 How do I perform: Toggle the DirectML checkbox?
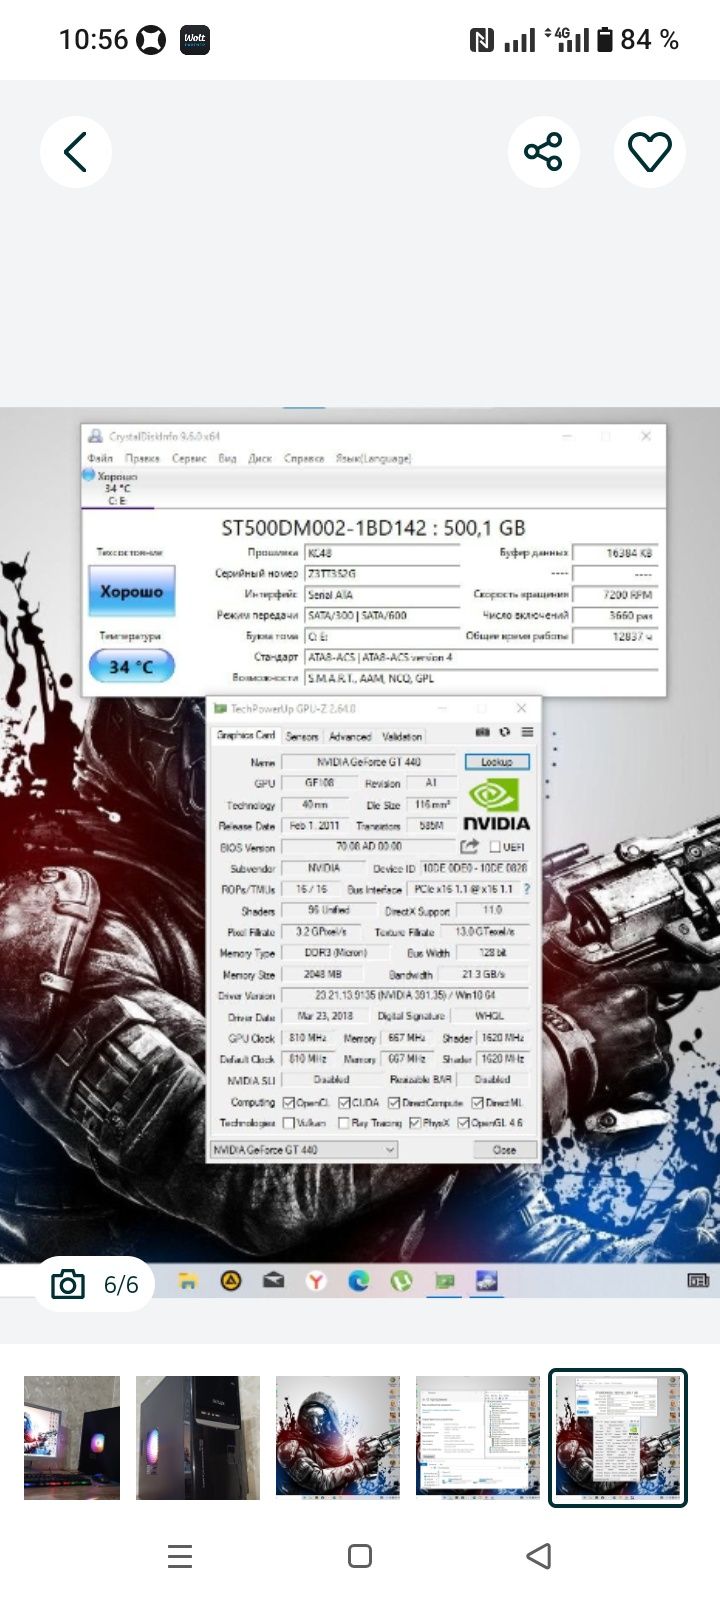coord(478,1103)
